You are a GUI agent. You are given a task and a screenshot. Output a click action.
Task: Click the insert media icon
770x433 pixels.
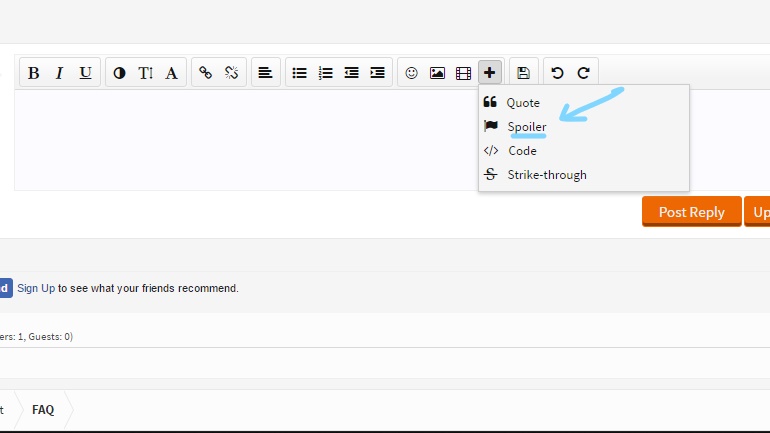pos(464,73)
